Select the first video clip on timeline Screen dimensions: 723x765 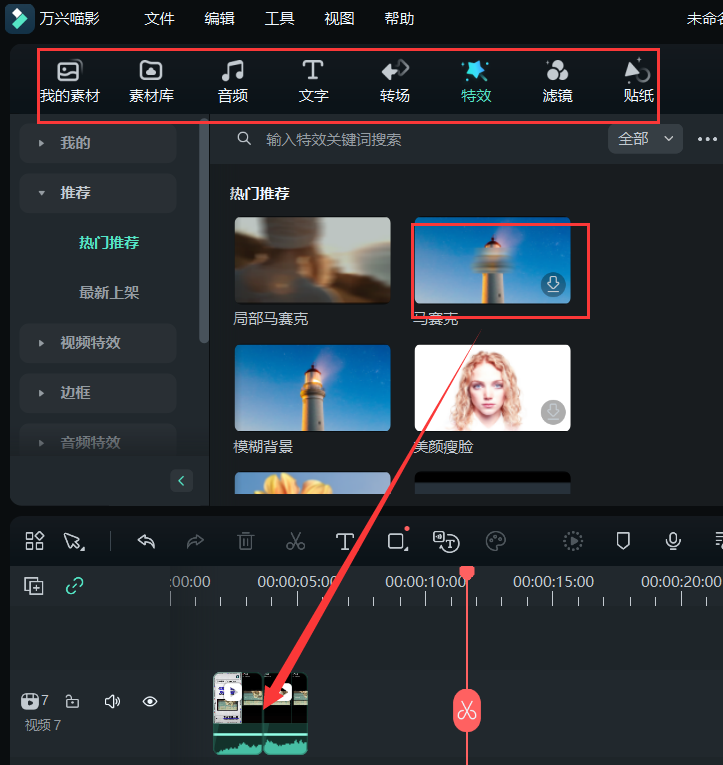click(x=238, y=713)
